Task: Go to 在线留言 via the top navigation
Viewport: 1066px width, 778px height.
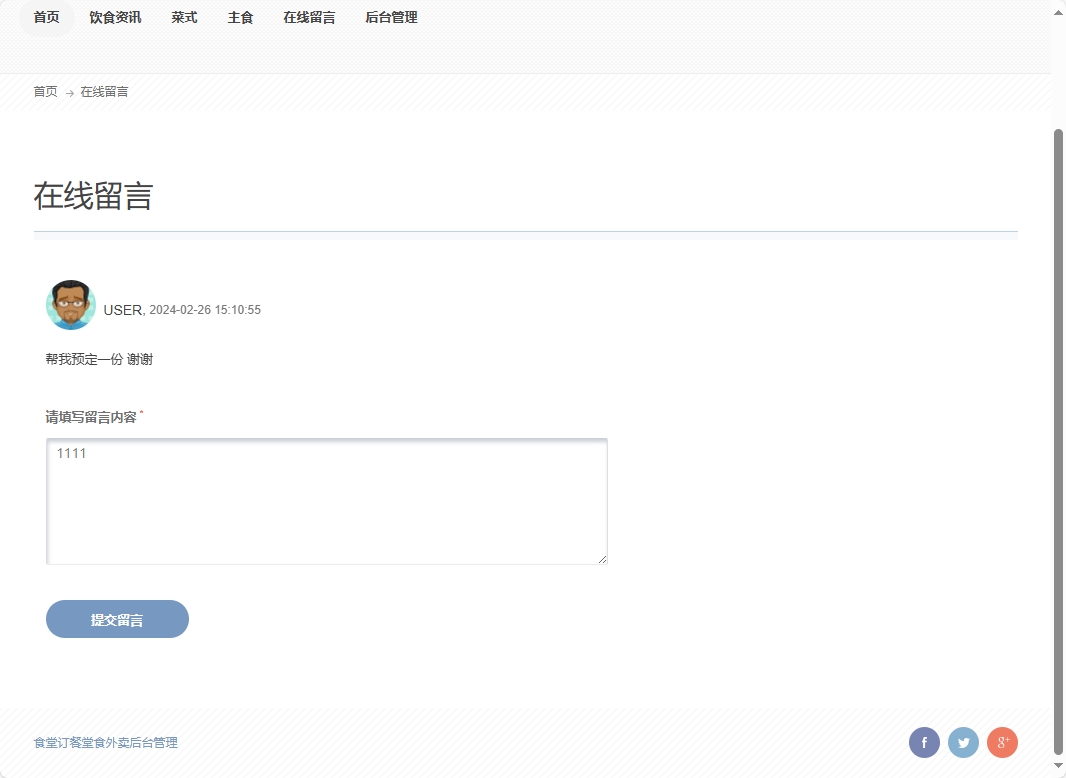Action: pyautogui.click(x=308, y=17)
